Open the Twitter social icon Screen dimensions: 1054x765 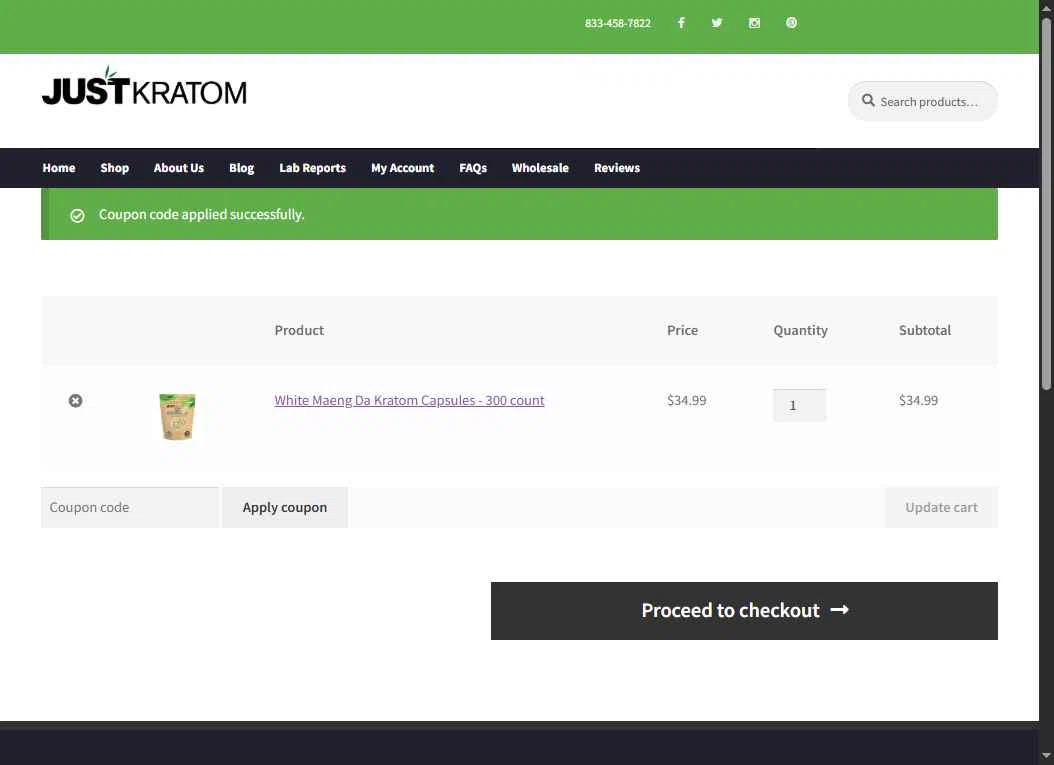[x=717, y=23]
